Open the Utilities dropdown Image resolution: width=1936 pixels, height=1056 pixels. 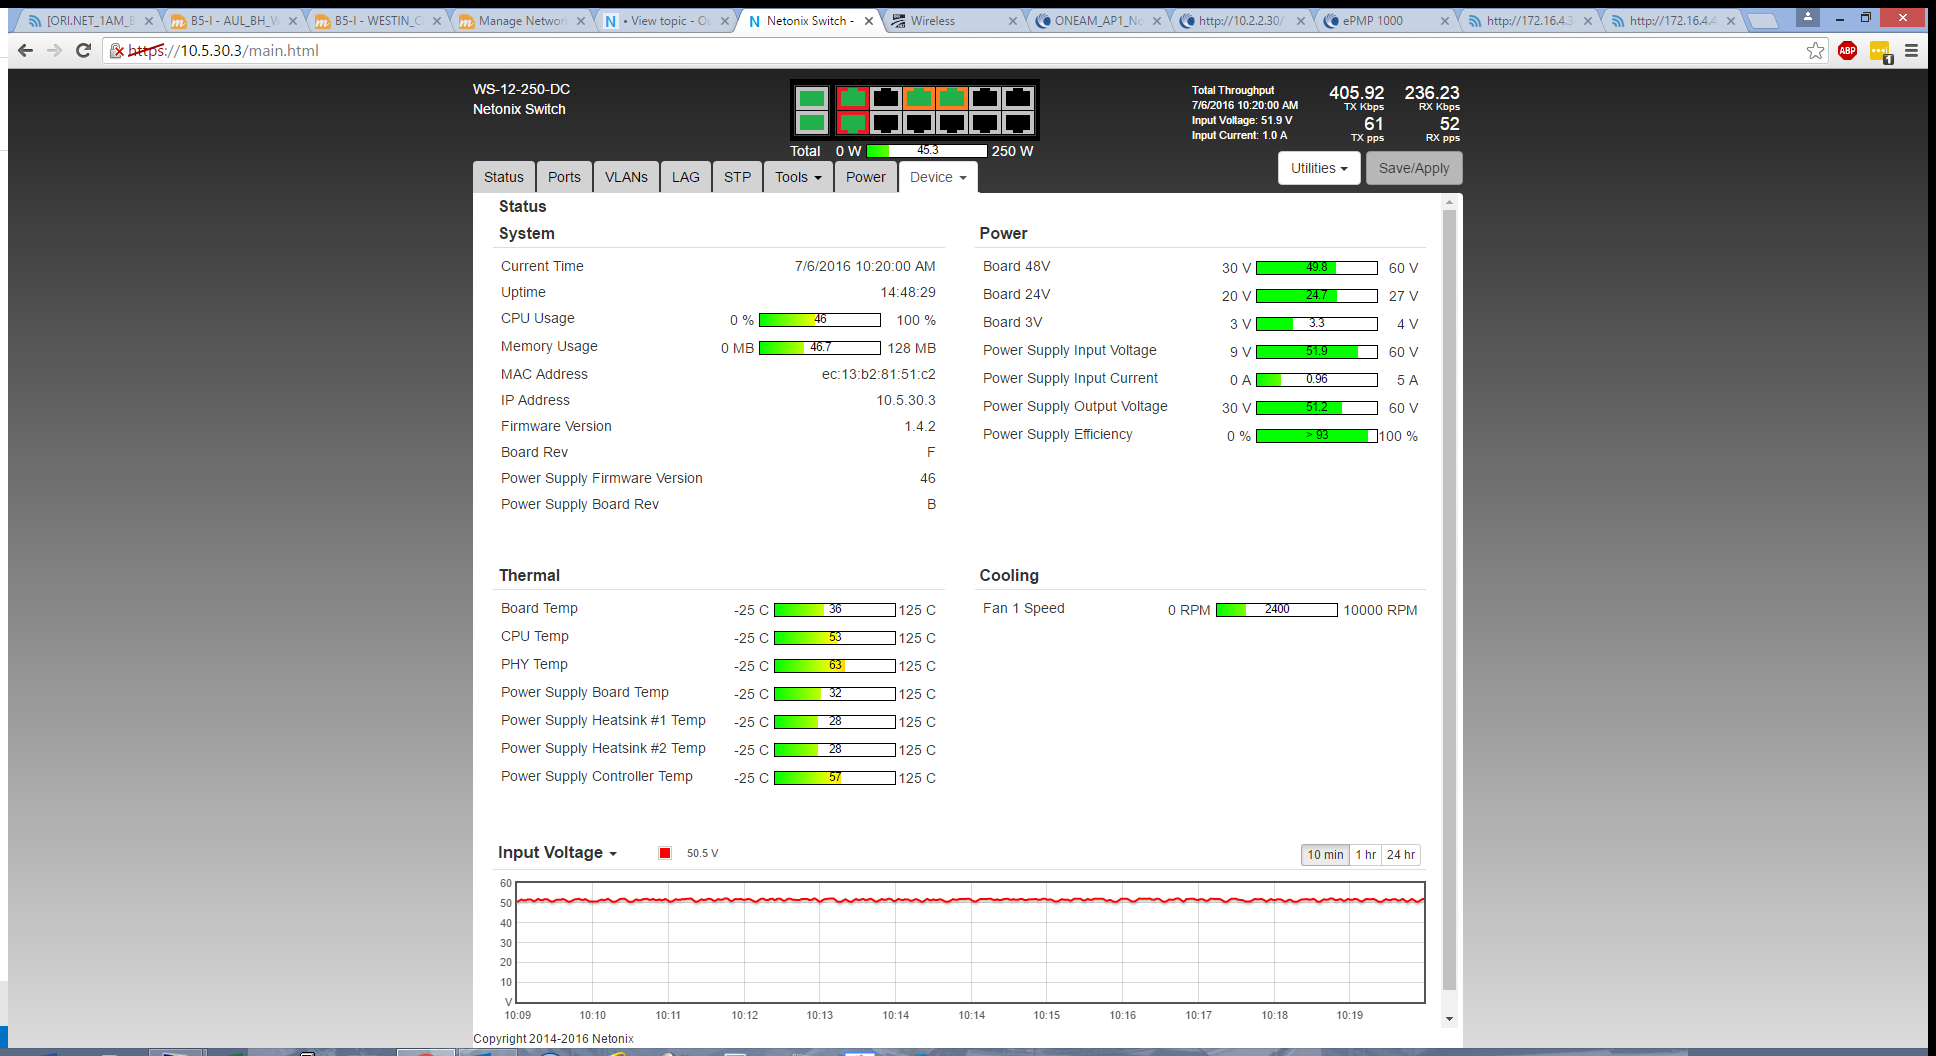1318,168
